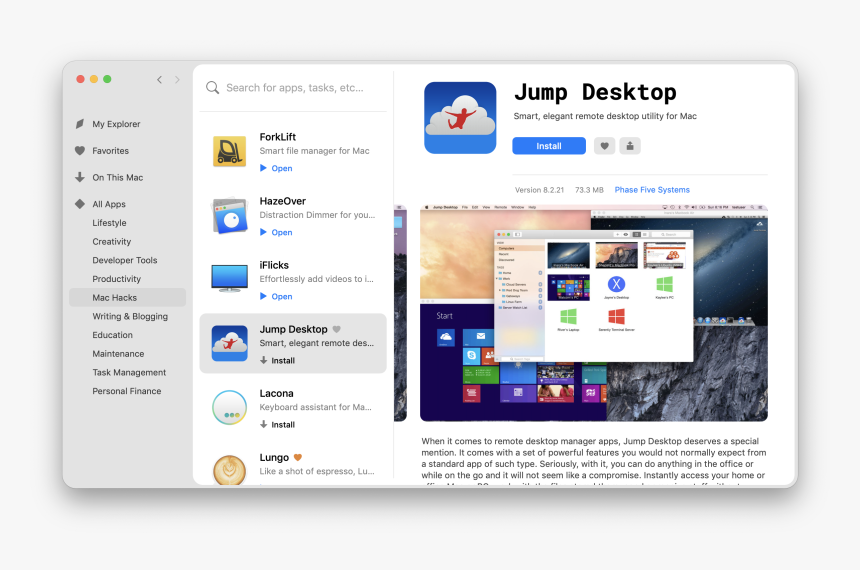Click the Lacona title text
The width and height of the screenshot is (860, 570).
click(276, 393)
